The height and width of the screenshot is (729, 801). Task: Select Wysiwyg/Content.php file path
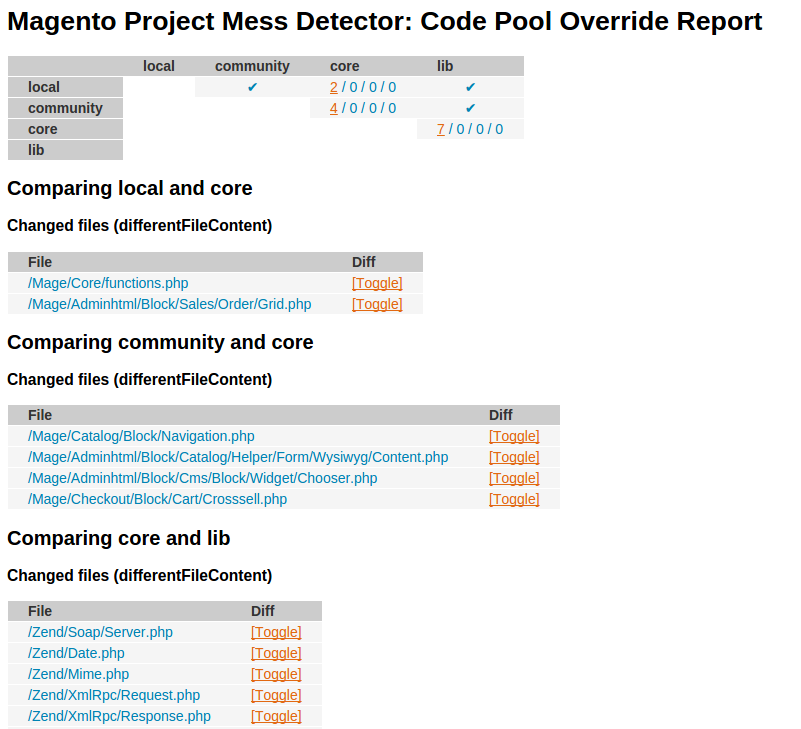click(x=238, y=457)
